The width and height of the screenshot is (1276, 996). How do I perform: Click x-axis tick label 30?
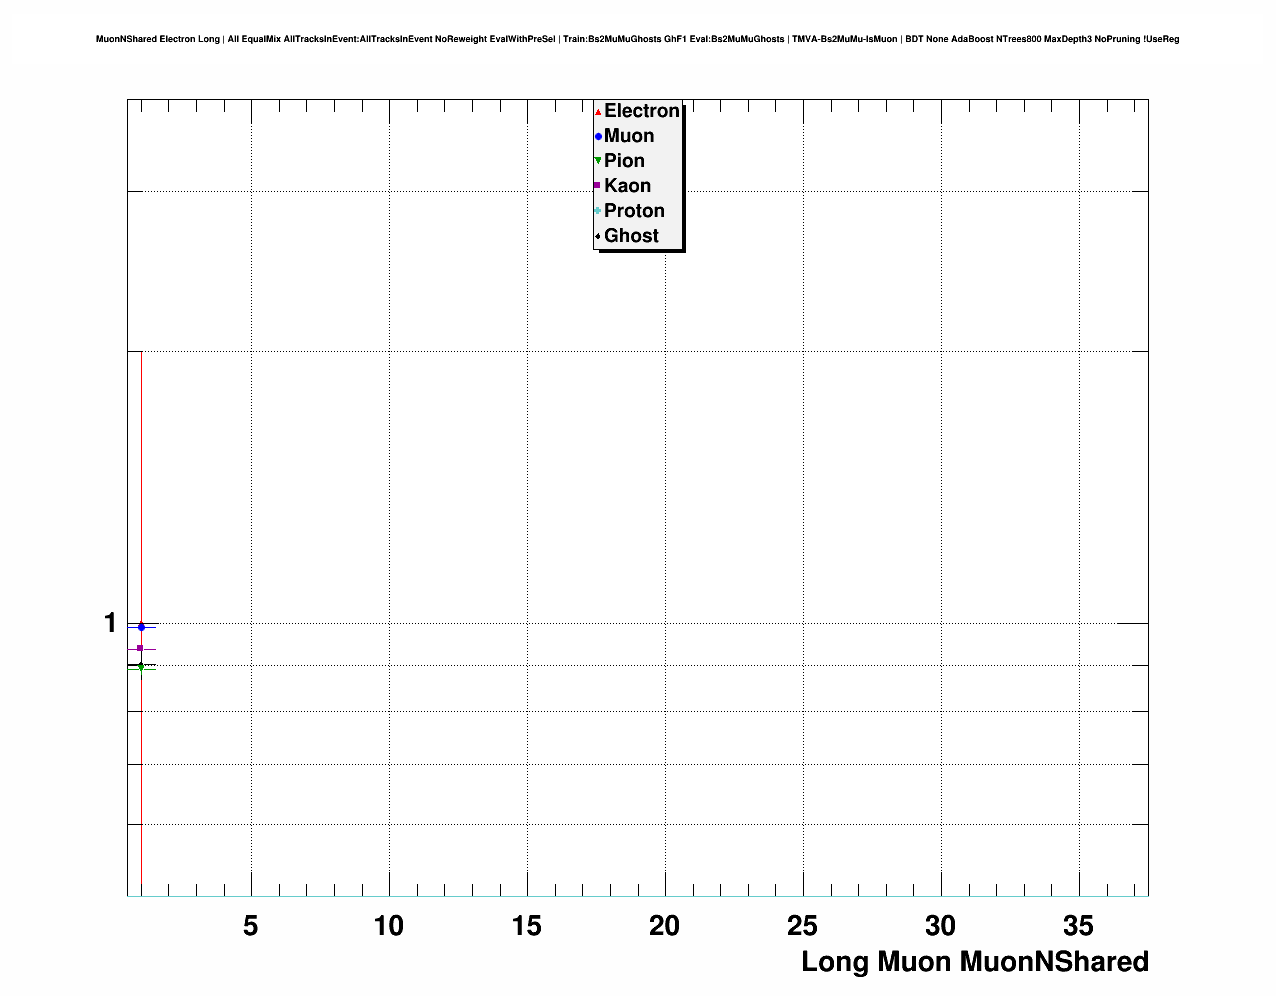[x=940, y=927]
